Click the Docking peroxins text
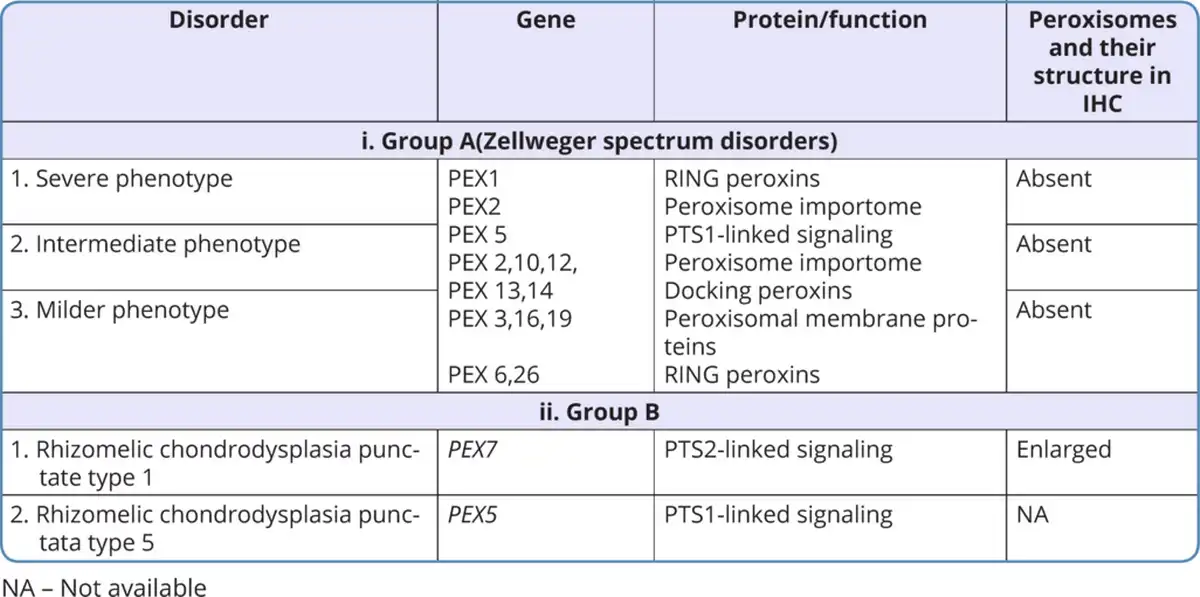 click(x=758, y=291)
